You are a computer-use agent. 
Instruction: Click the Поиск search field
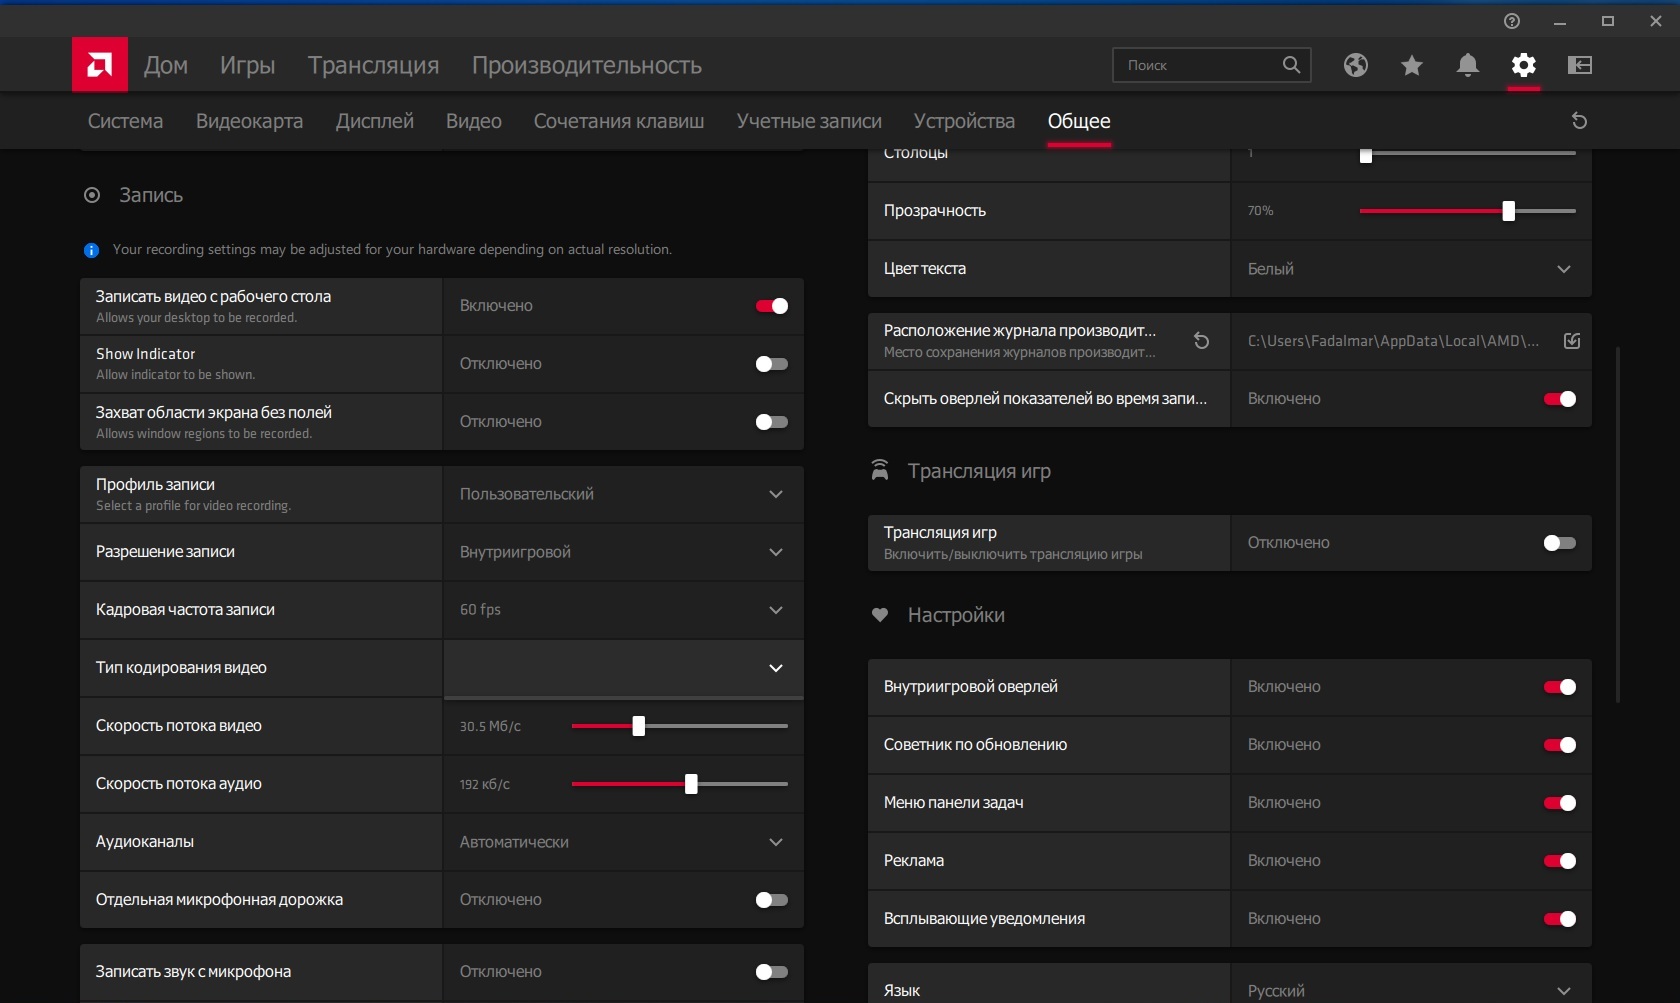(1200, 65)
